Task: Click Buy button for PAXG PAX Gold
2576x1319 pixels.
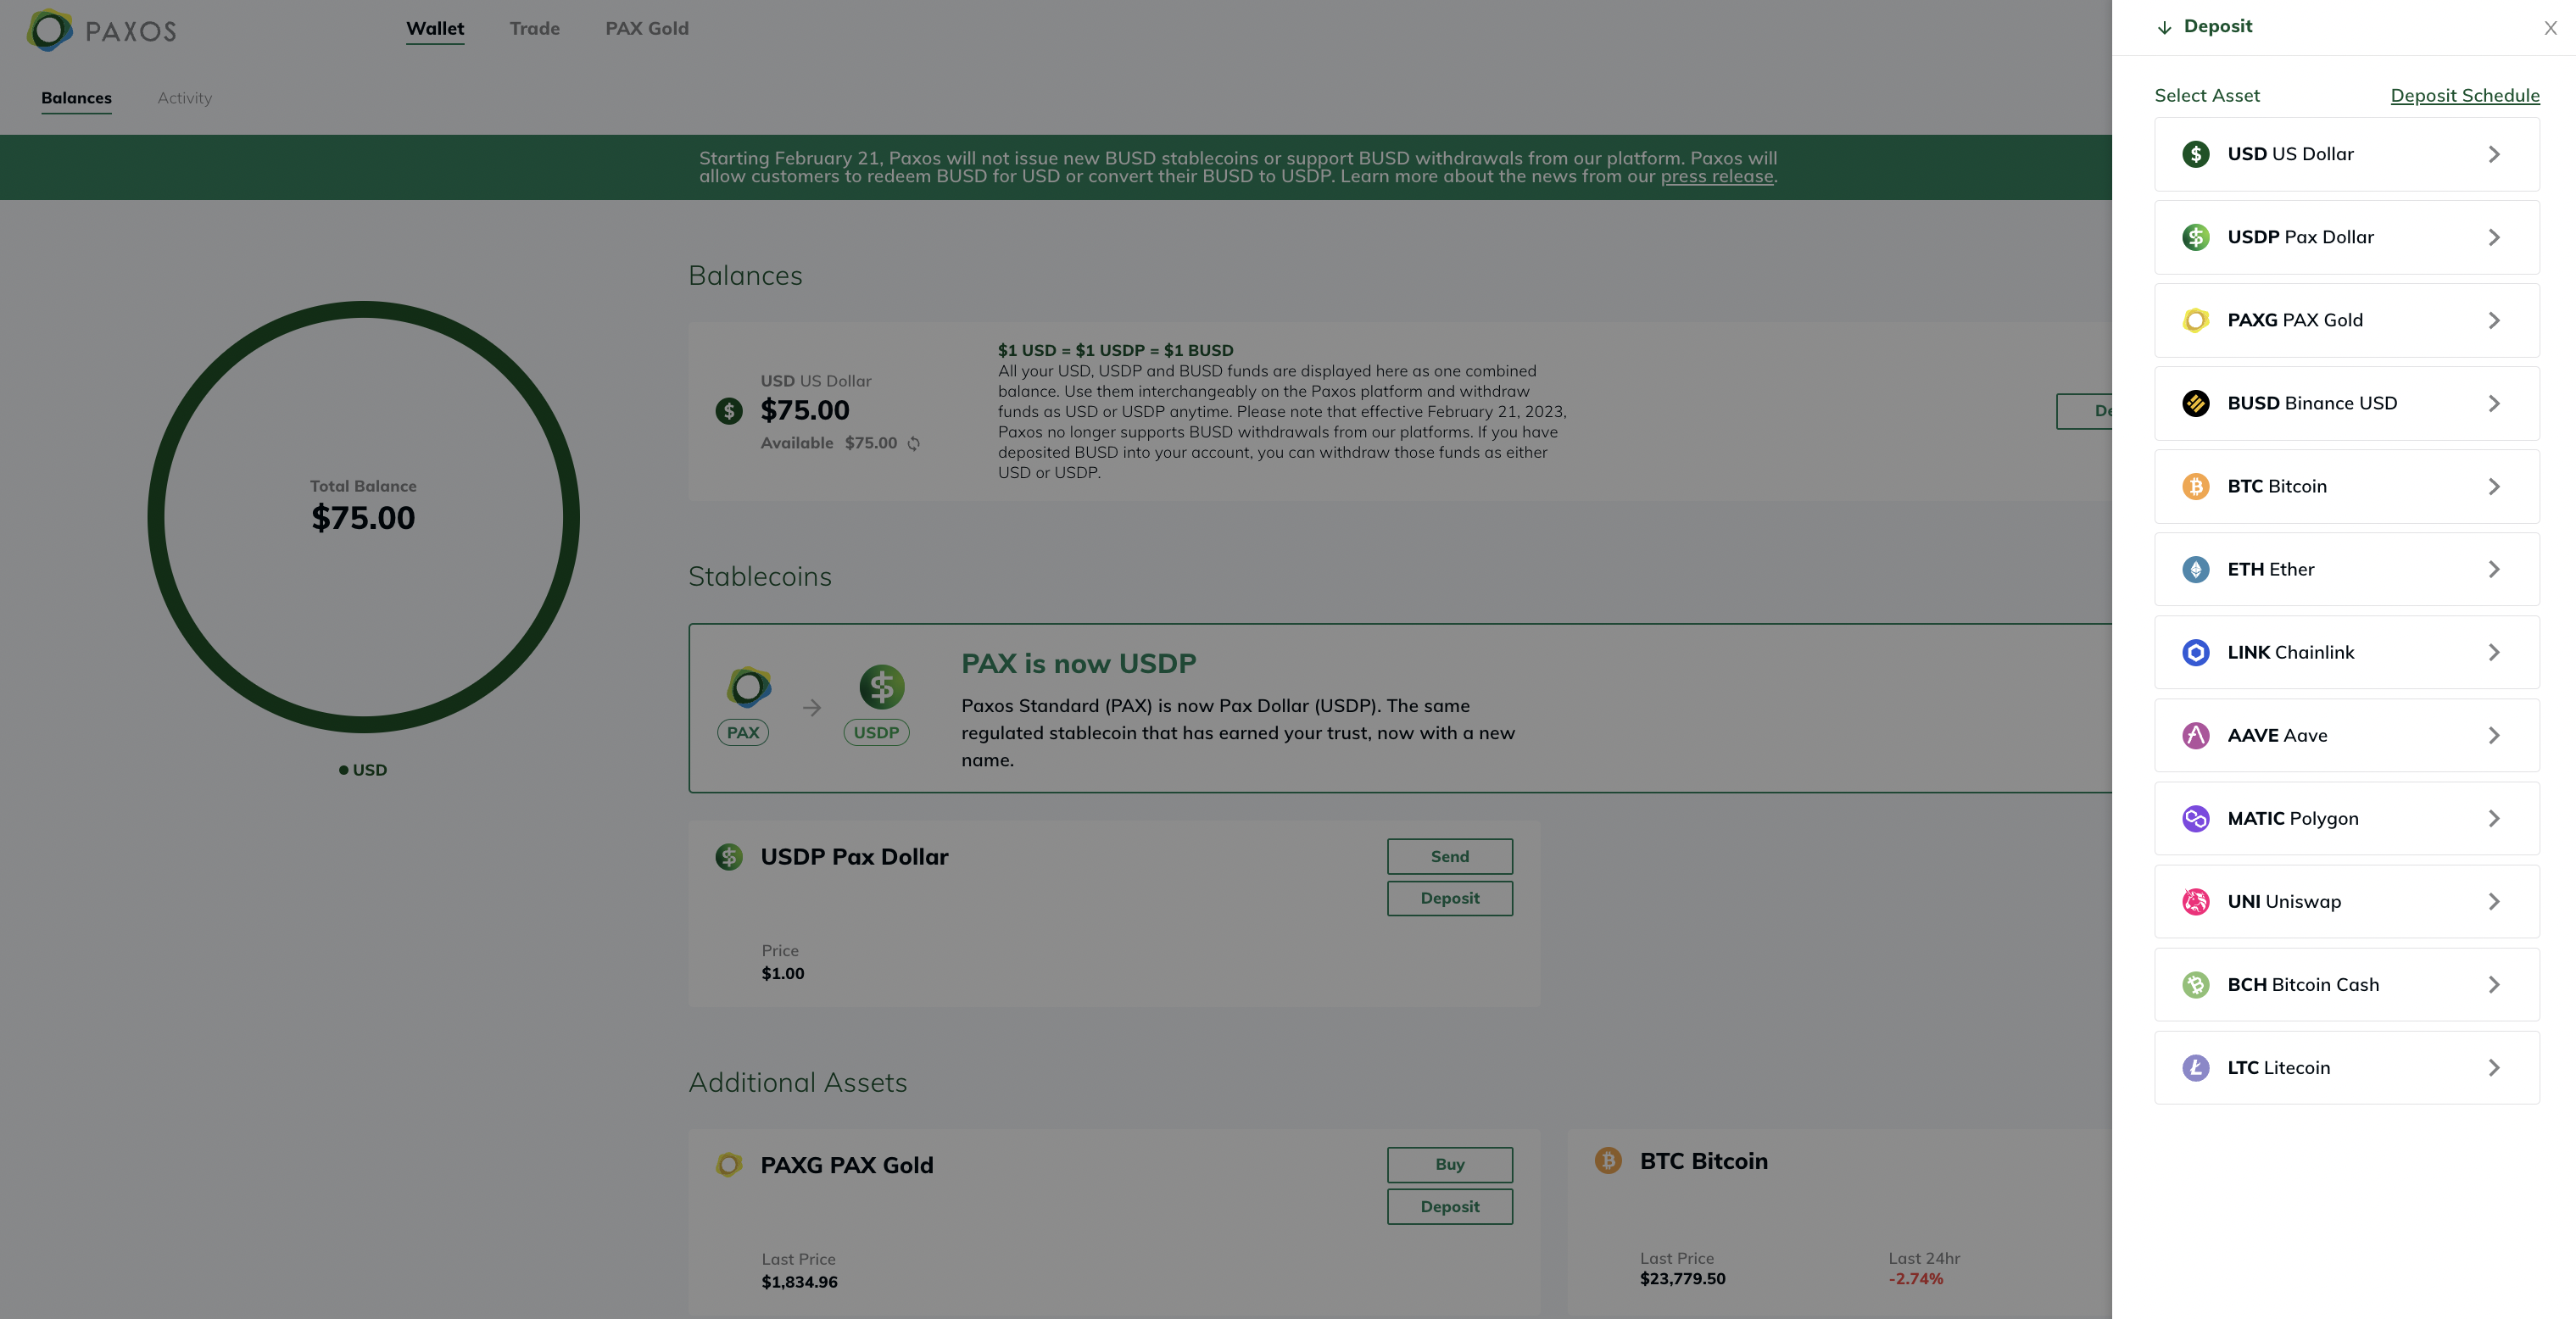Action: [1449, 1164]
